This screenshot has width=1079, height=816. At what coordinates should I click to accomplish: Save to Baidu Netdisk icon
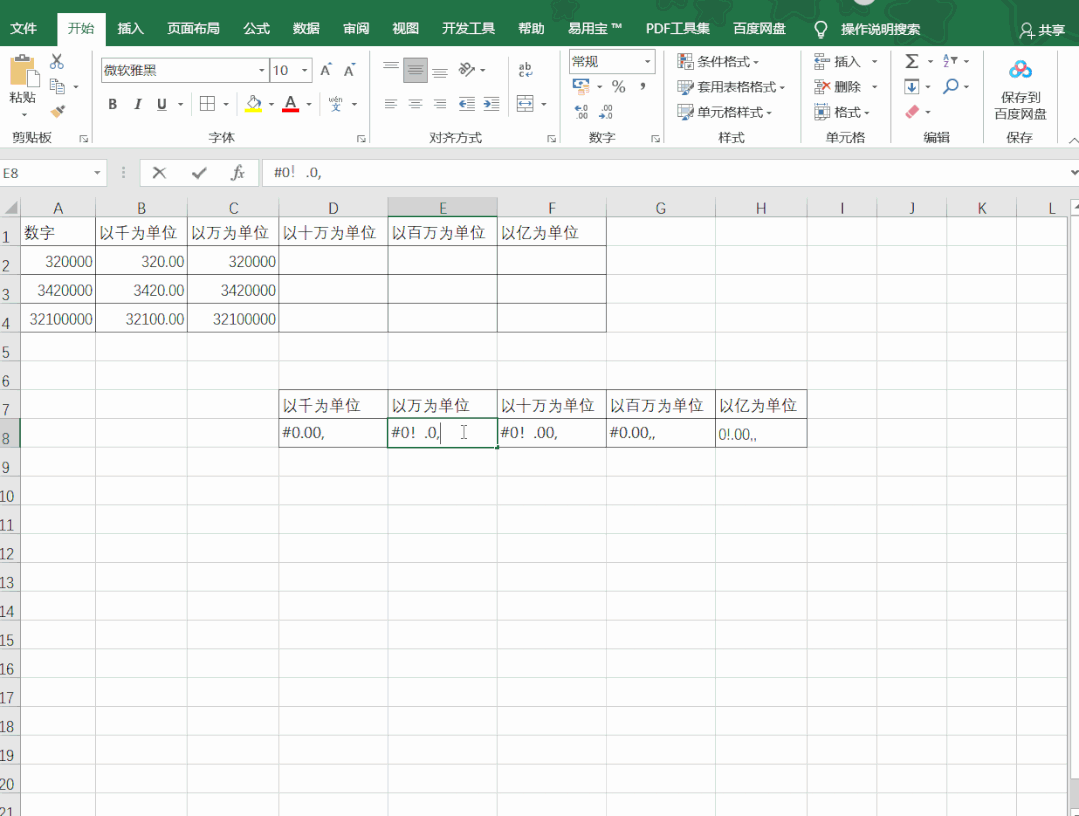(1020, 70)
